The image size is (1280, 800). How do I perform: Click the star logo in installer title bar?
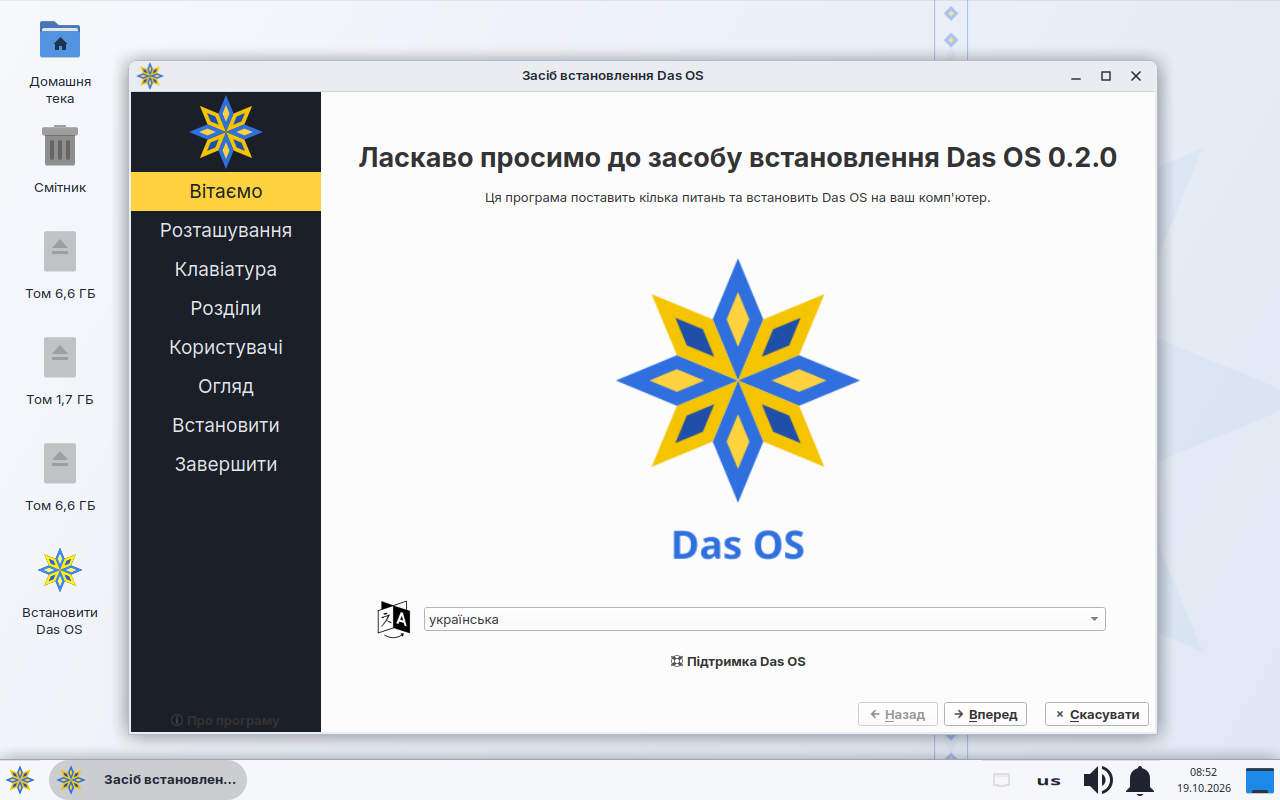tap(150, 76)
